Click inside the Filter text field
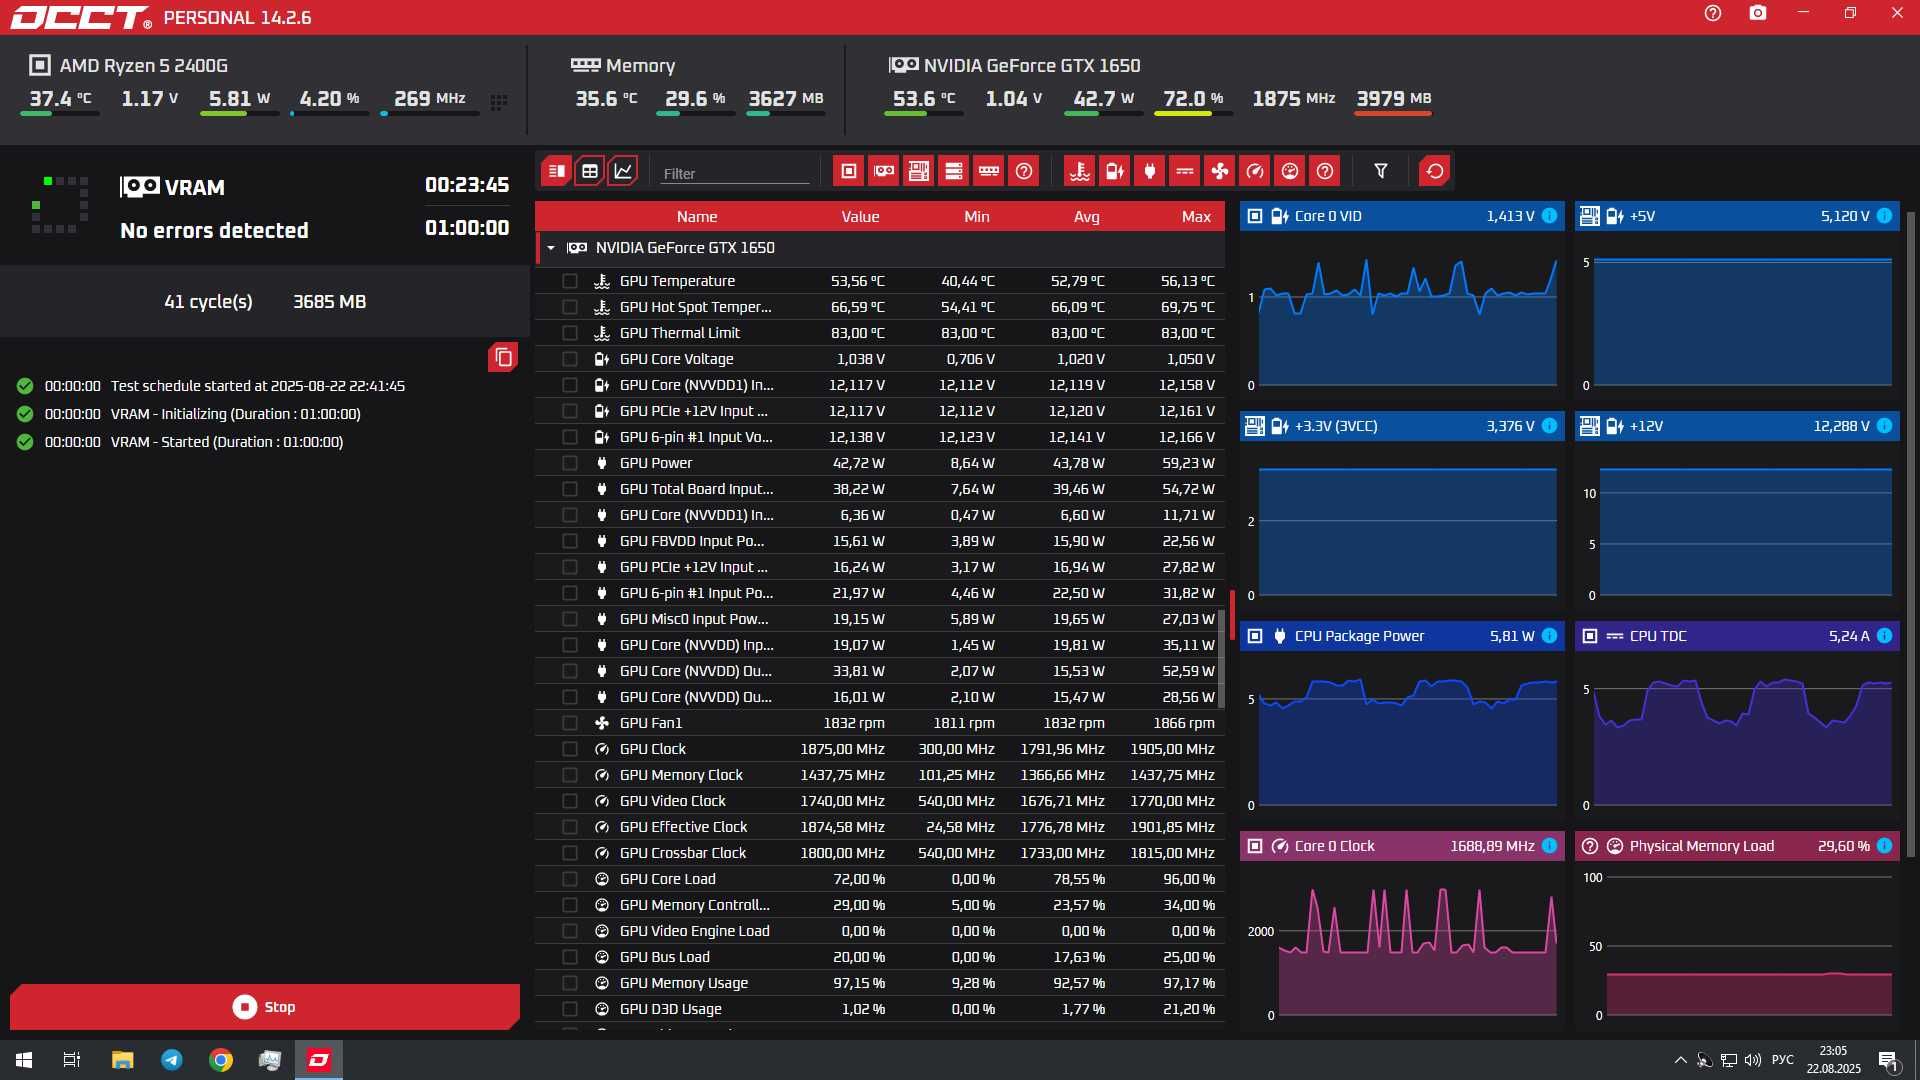 [x=735, y=173]
